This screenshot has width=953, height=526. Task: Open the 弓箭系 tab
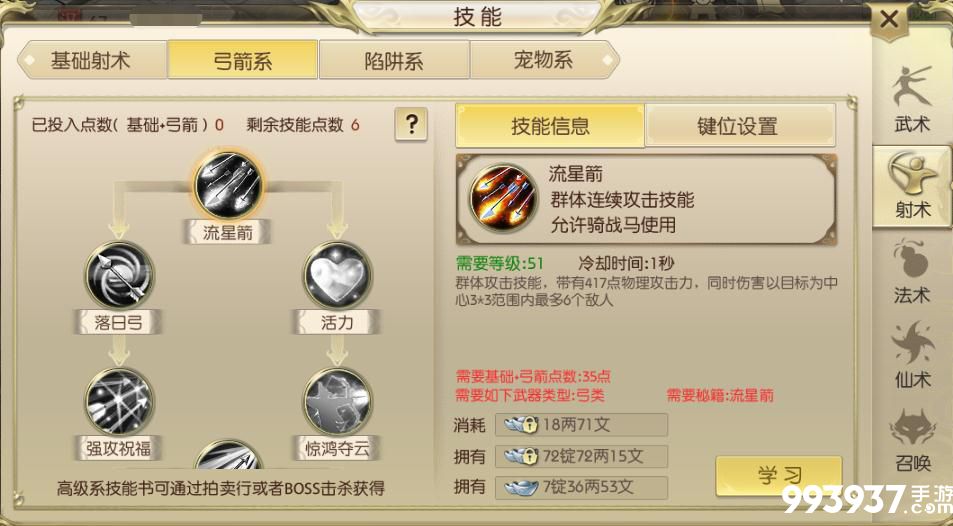[243, 60]
